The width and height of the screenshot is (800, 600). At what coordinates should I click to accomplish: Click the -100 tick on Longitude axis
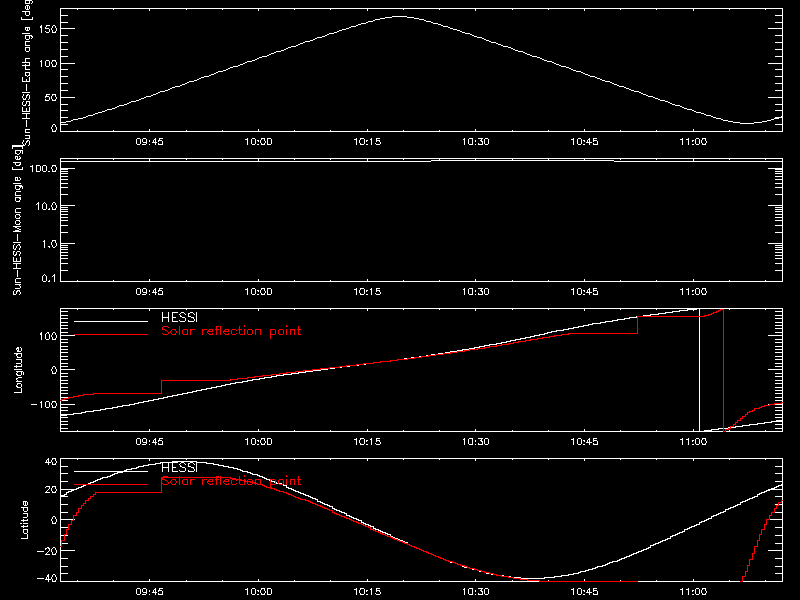point(44,404)
